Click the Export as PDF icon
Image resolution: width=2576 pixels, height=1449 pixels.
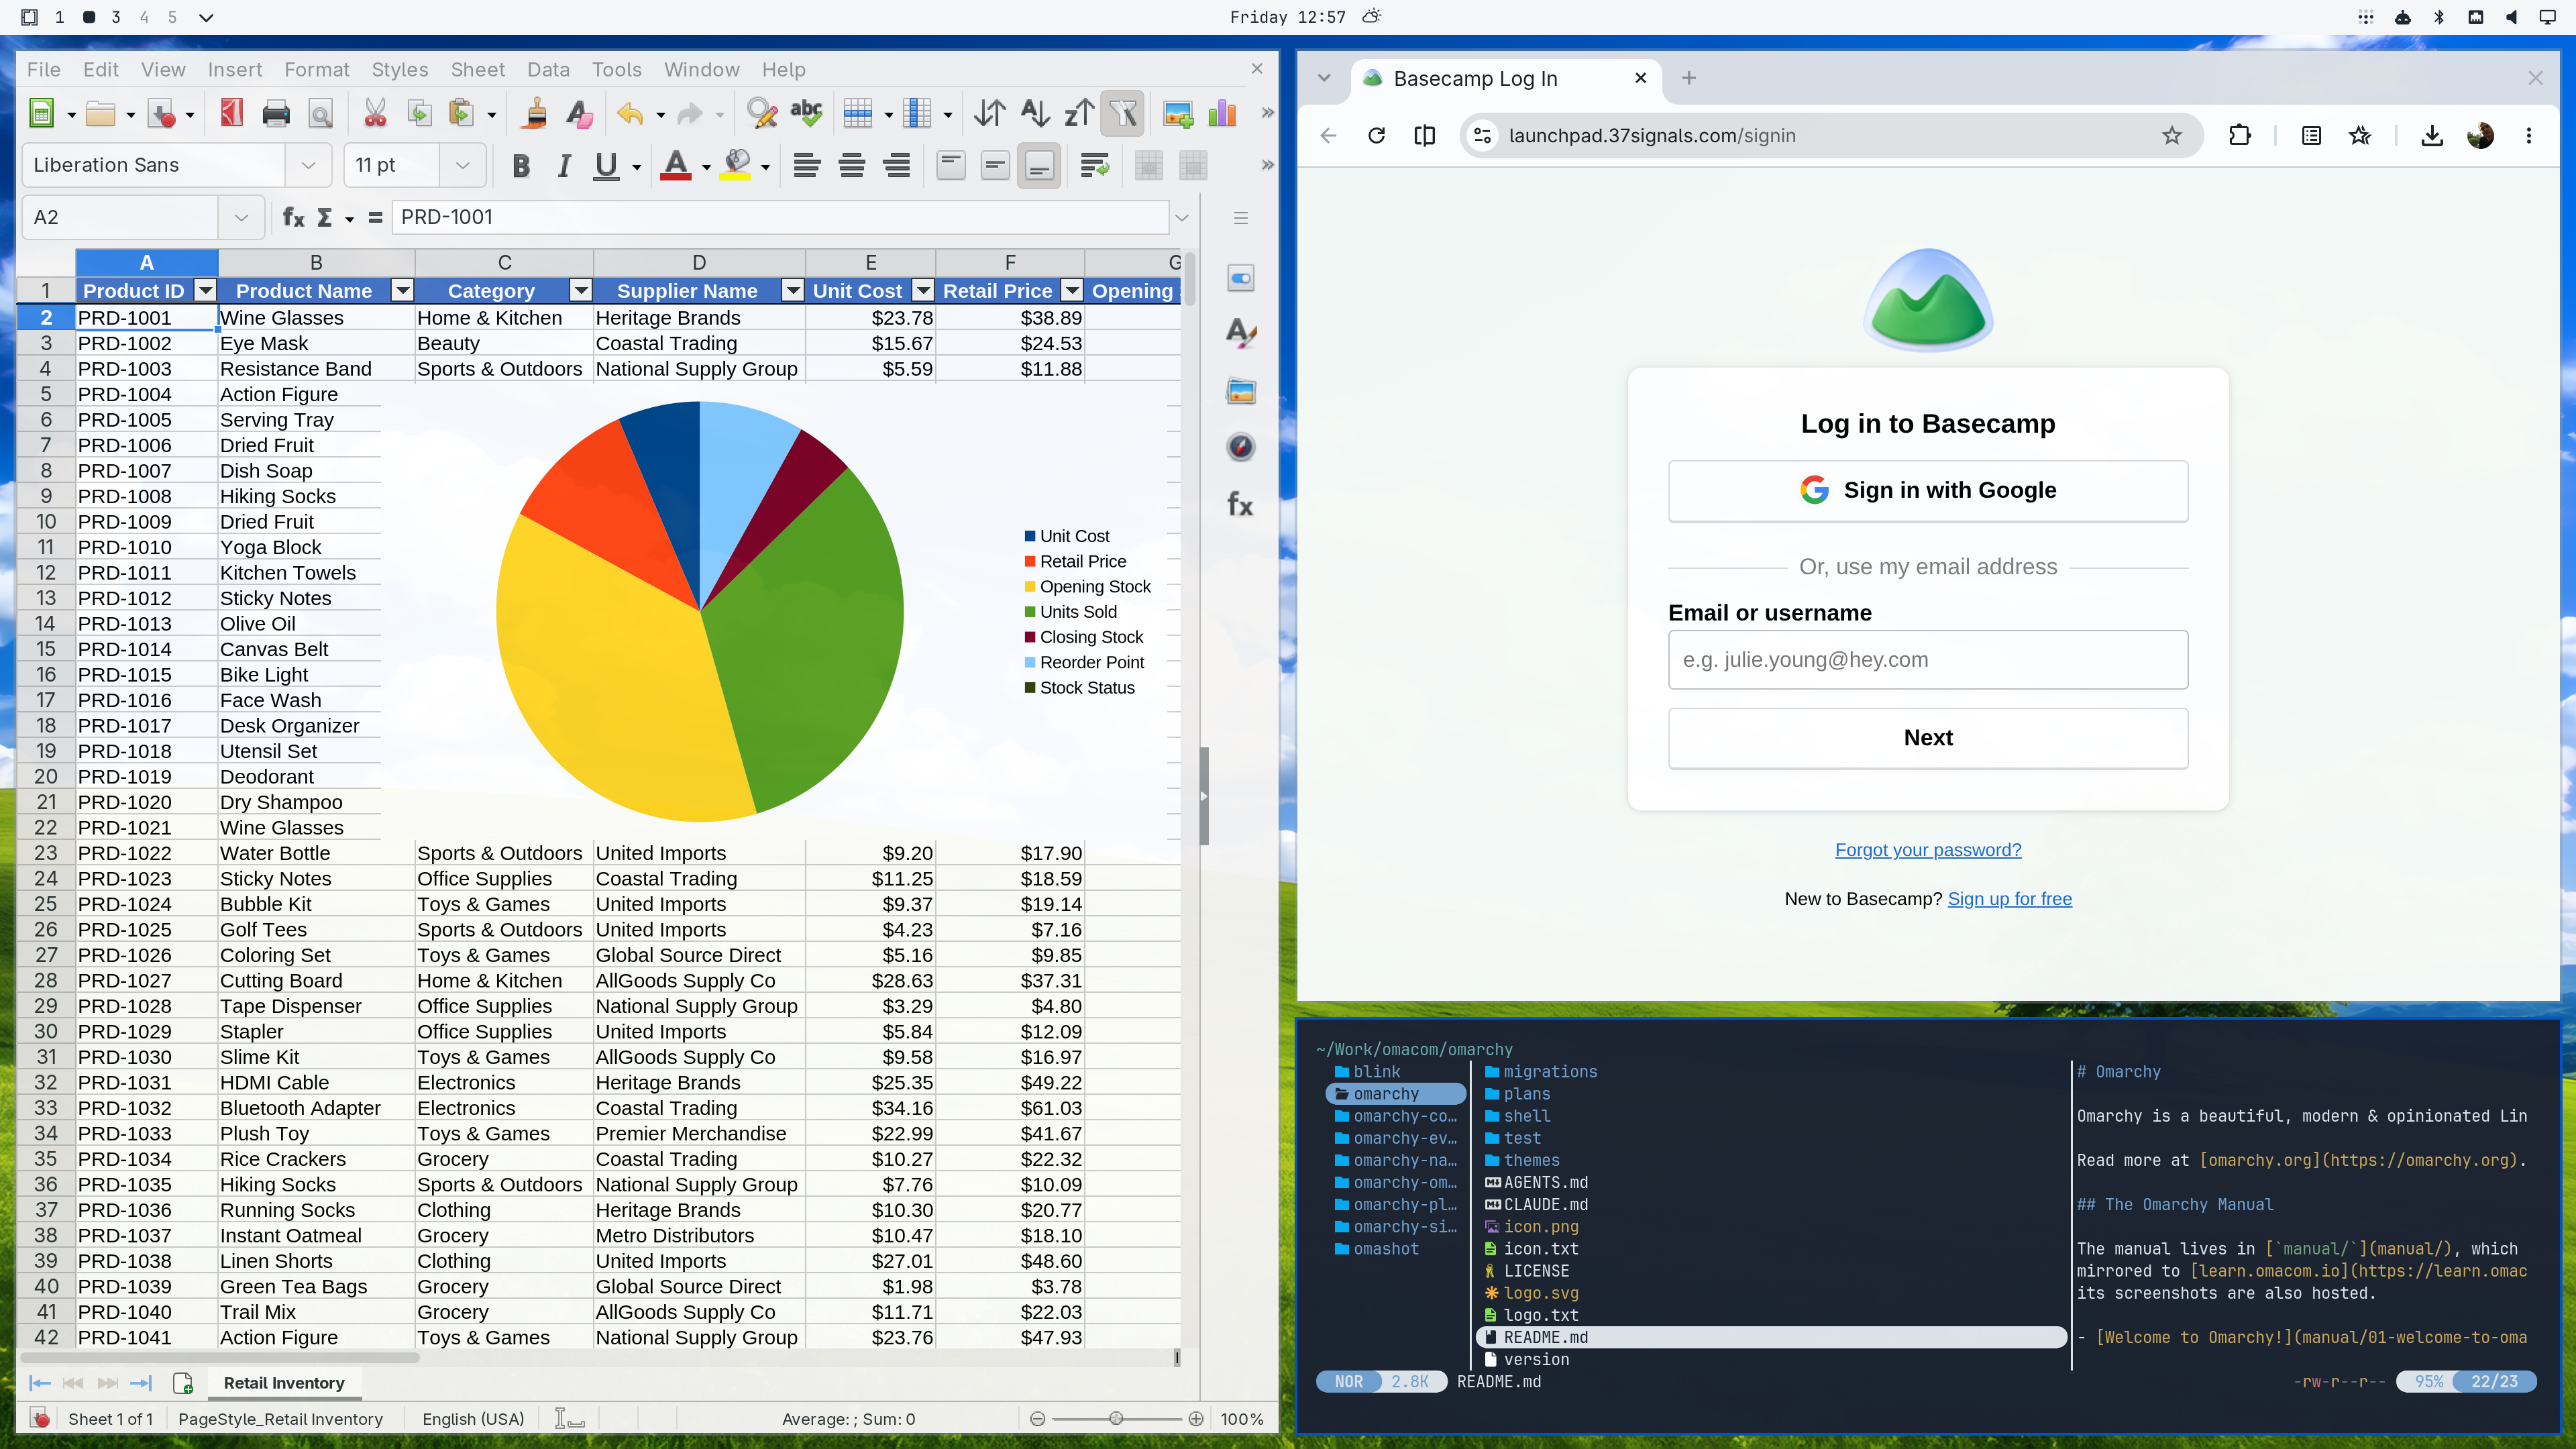tap(231, 113)
